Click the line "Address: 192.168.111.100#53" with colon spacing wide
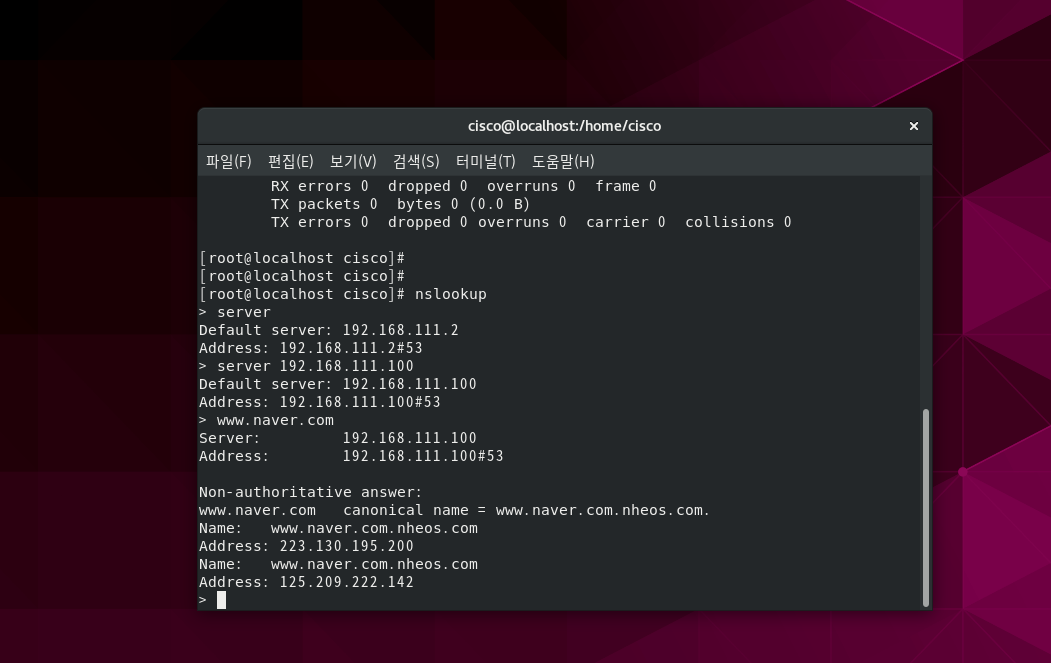 point(351,457)
